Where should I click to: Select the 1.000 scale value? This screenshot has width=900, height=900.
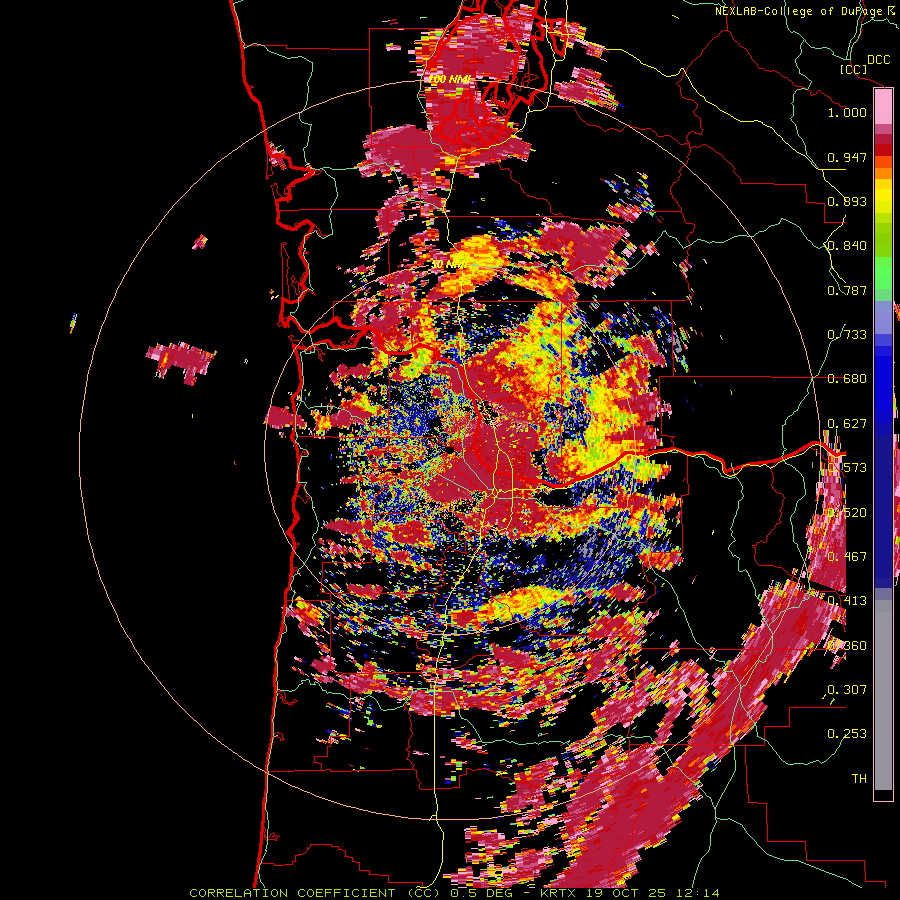(x=847, y=112)
